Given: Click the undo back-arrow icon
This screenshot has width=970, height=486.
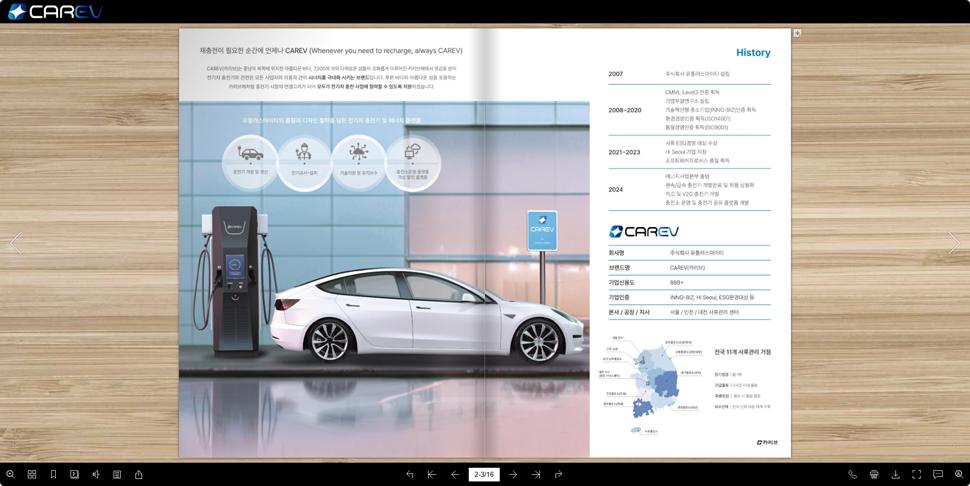Looking at the screenshot, I should coord(410,475).
